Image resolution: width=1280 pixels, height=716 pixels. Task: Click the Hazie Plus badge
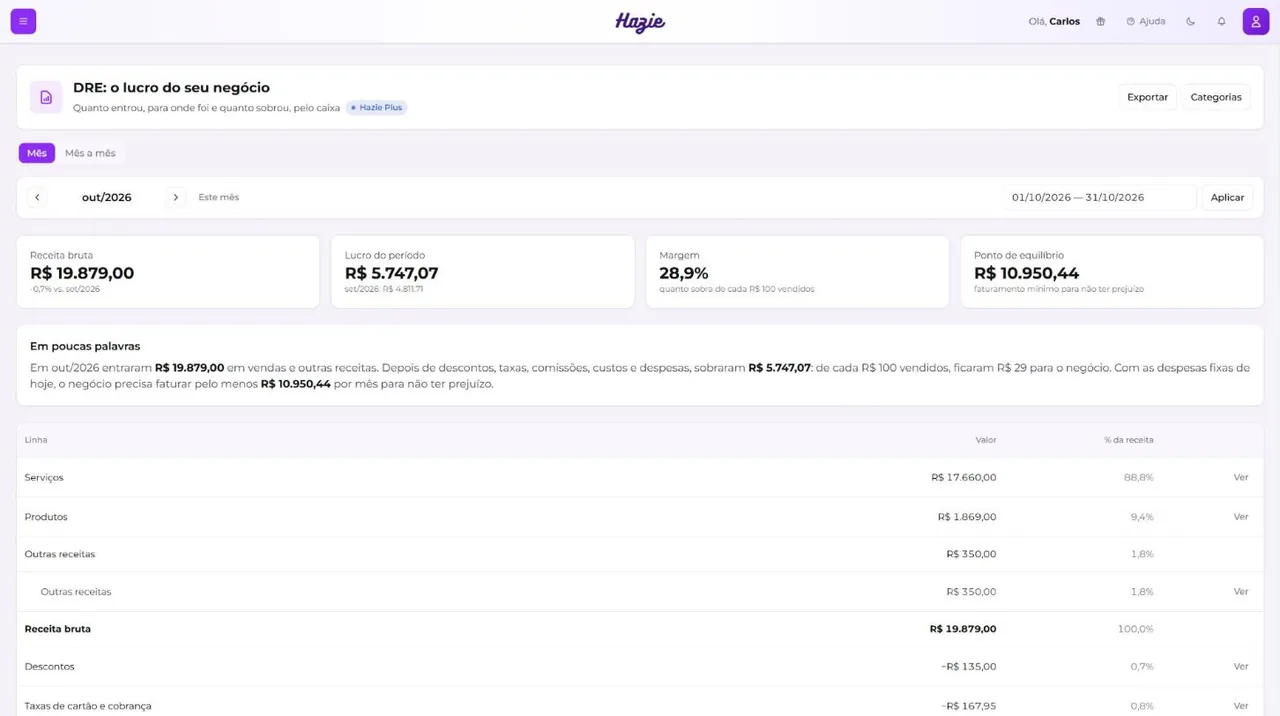click(377, 107)
